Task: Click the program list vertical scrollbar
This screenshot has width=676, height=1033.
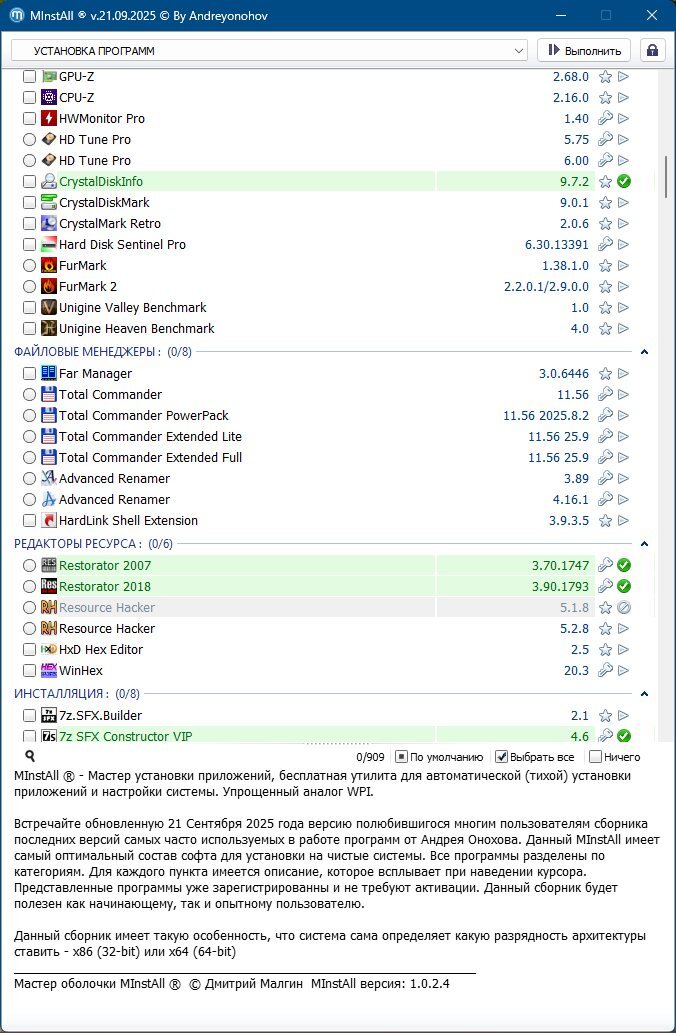Action: click(x=666, y=176)
